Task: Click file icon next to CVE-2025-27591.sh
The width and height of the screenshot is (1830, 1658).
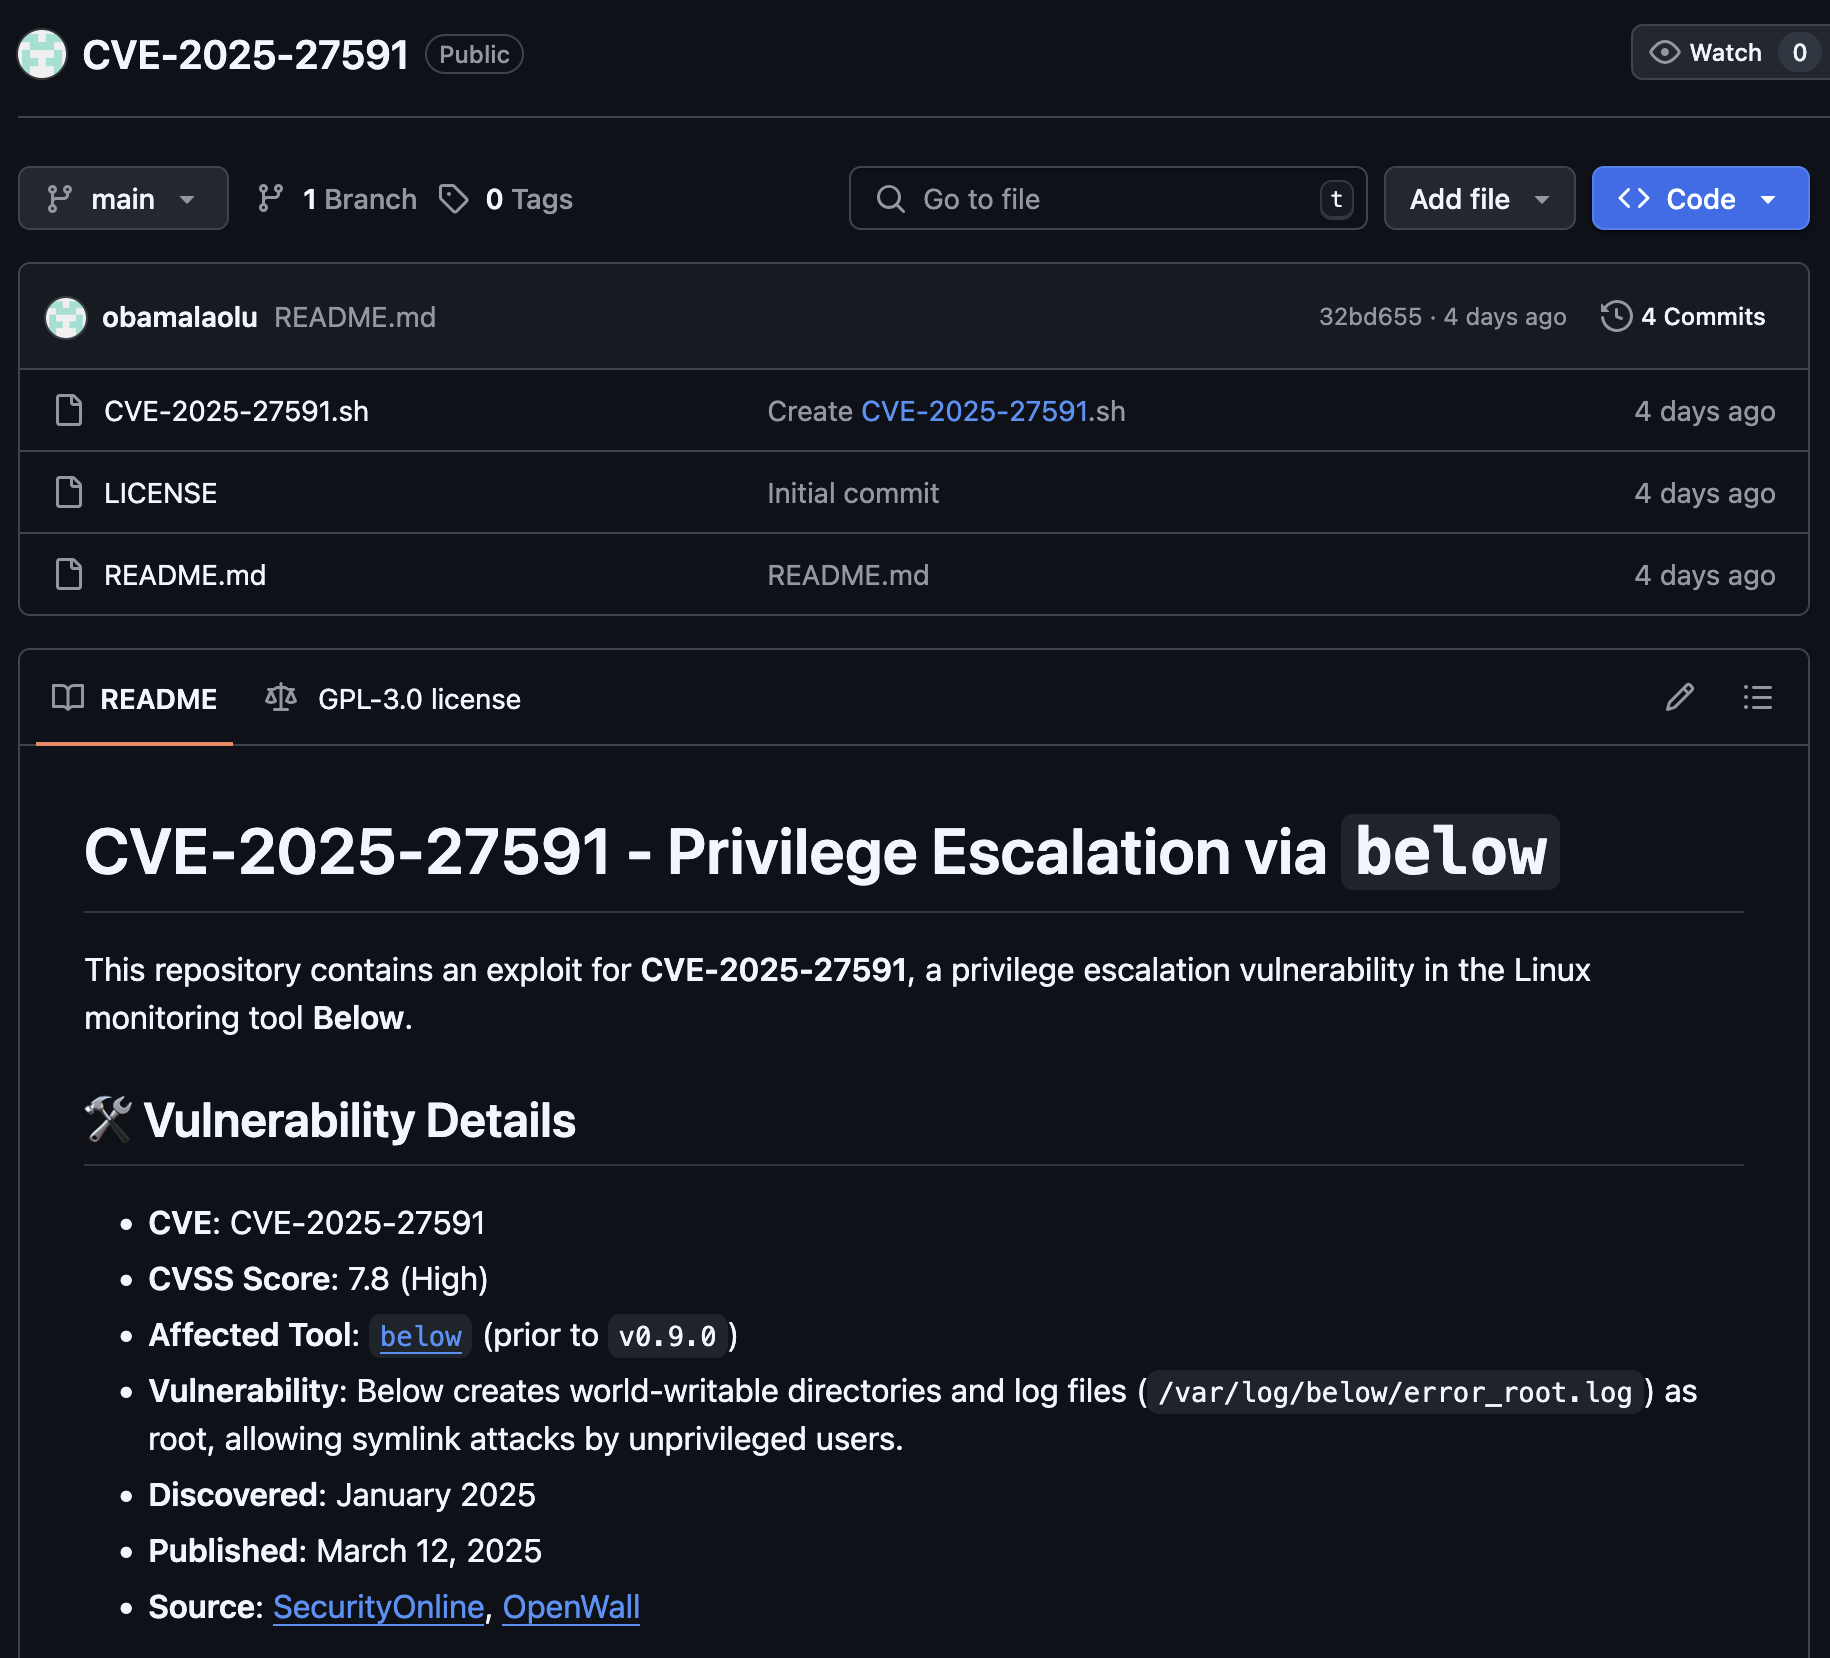Action: tap(69, 410)
